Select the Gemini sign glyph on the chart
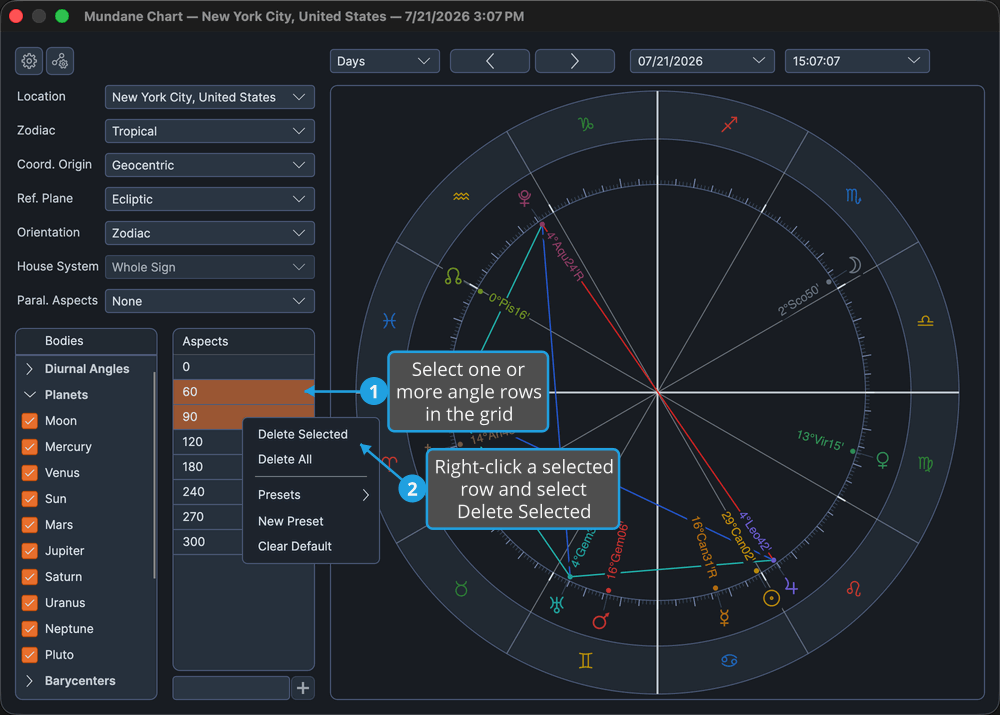Screen dimensions: 1000x715 tap(585, 661)
